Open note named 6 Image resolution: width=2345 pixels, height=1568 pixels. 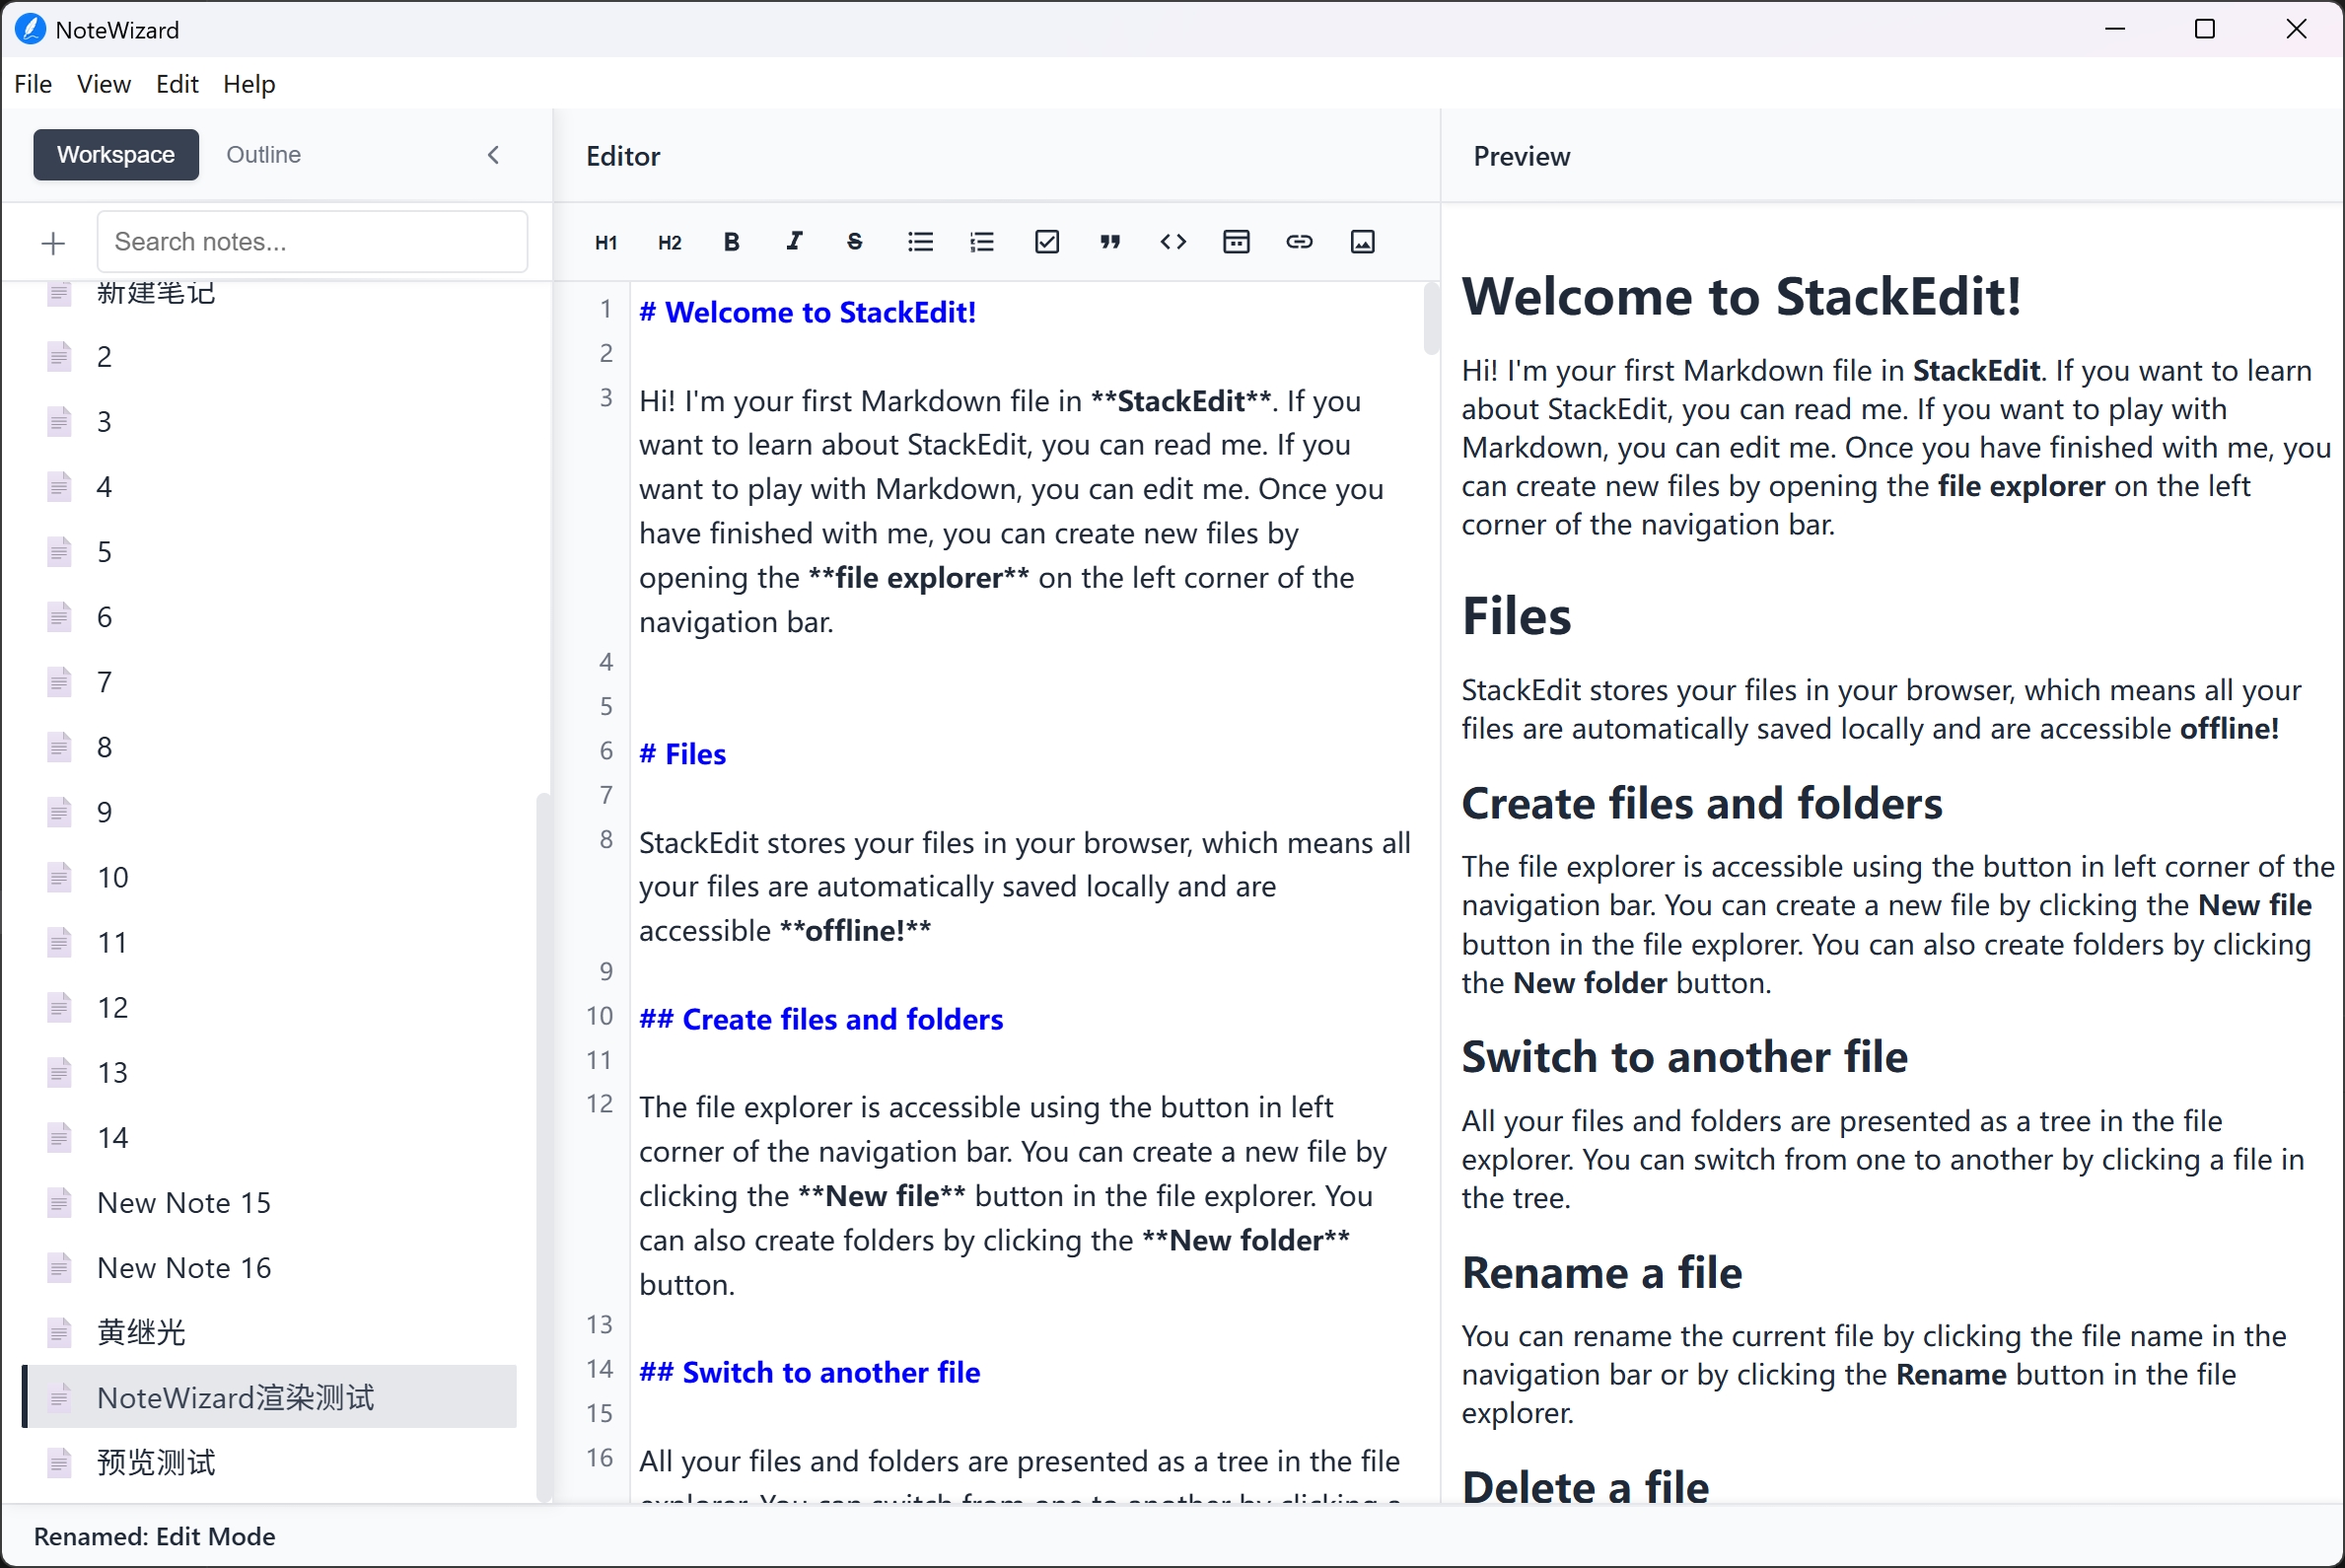270,617
